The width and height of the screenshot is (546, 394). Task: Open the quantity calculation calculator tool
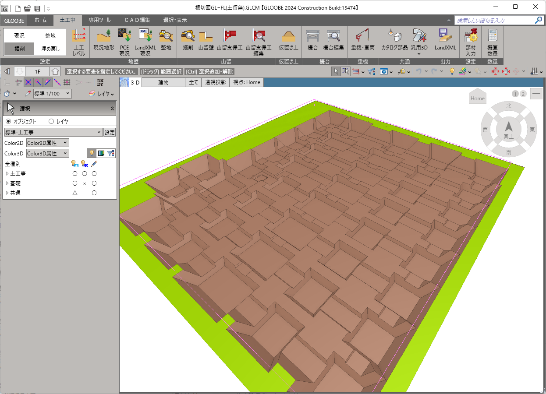(492, 42)
